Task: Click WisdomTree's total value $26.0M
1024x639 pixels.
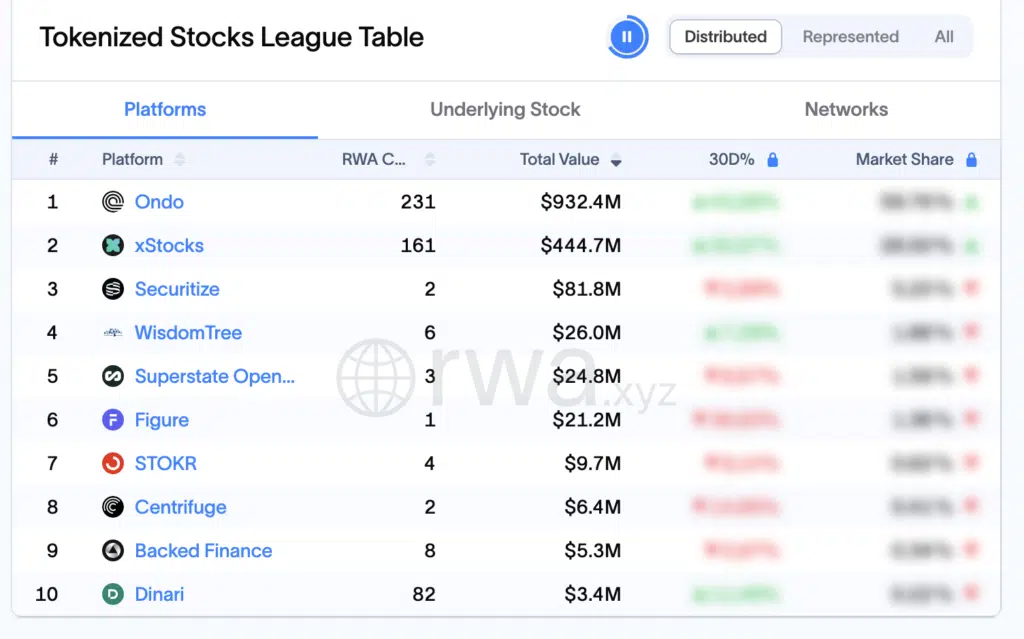Action: (x=586, y=333)
